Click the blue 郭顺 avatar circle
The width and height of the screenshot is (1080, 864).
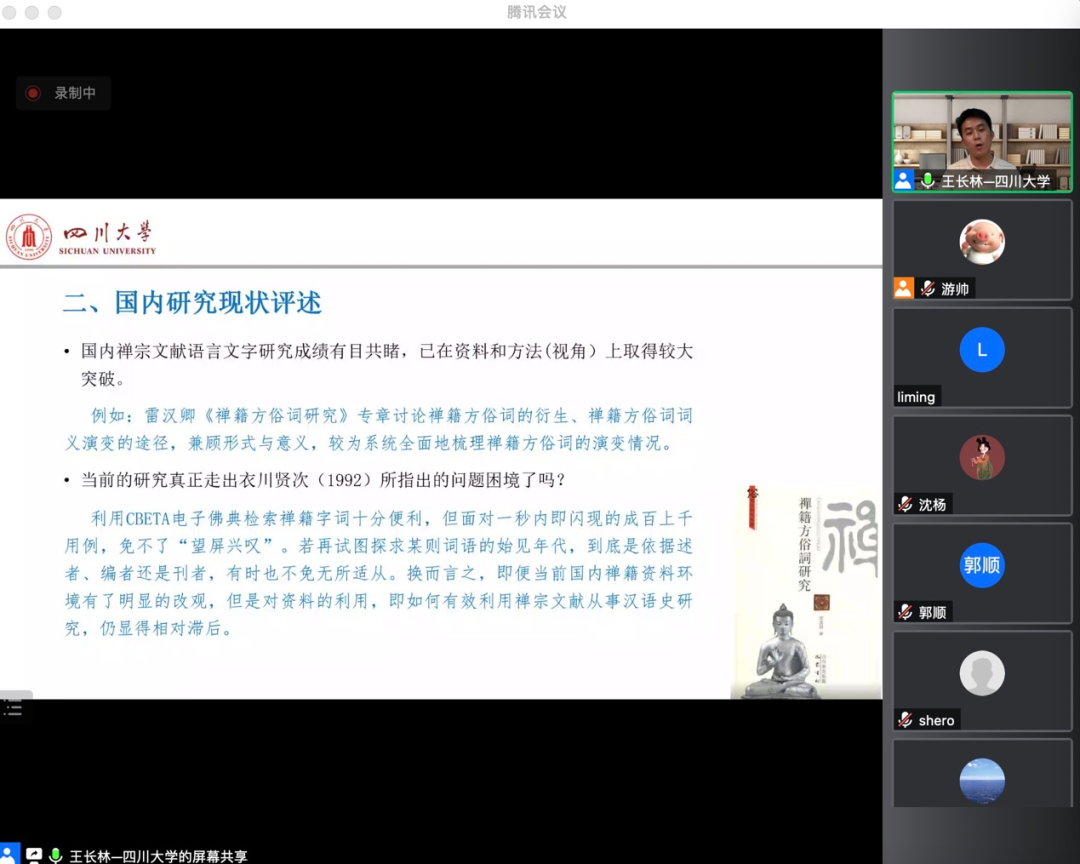[x=981, y=565]
